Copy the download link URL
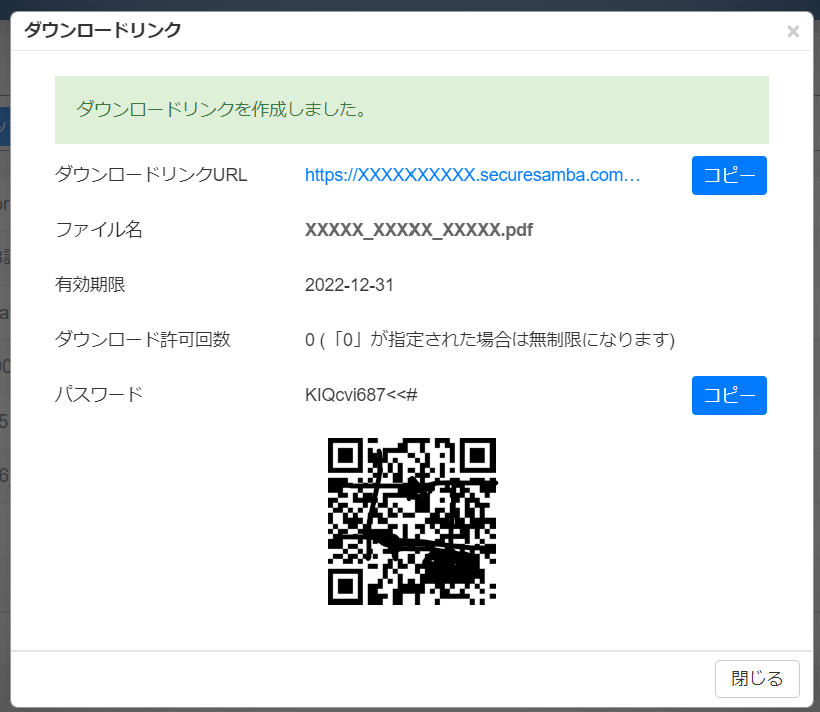820x712 pixels. pos(729,175)
